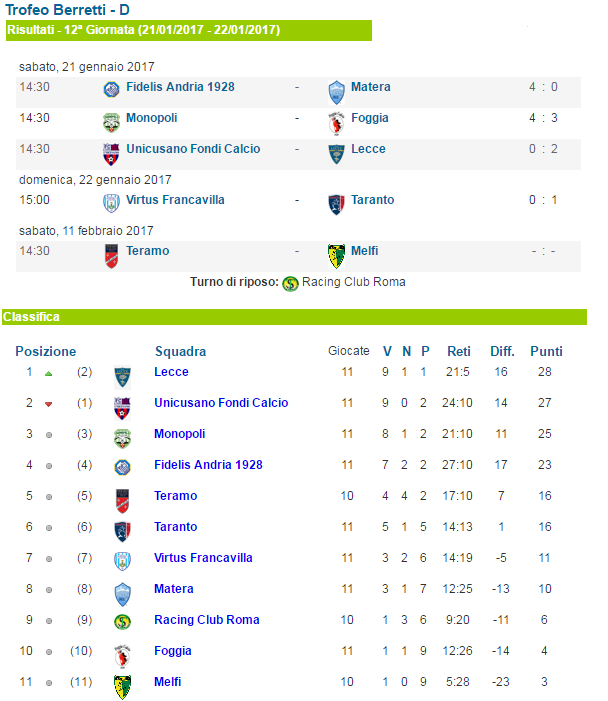Open the Monopoli team link in the classifica
This screenshot has height=701, width=608.
[179, 434]
